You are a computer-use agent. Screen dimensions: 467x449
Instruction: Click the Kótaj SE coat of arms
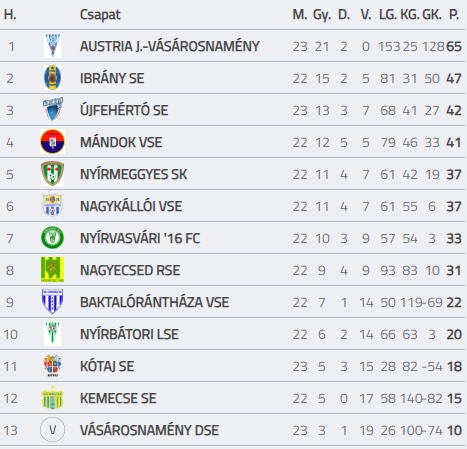coord(52,366)
